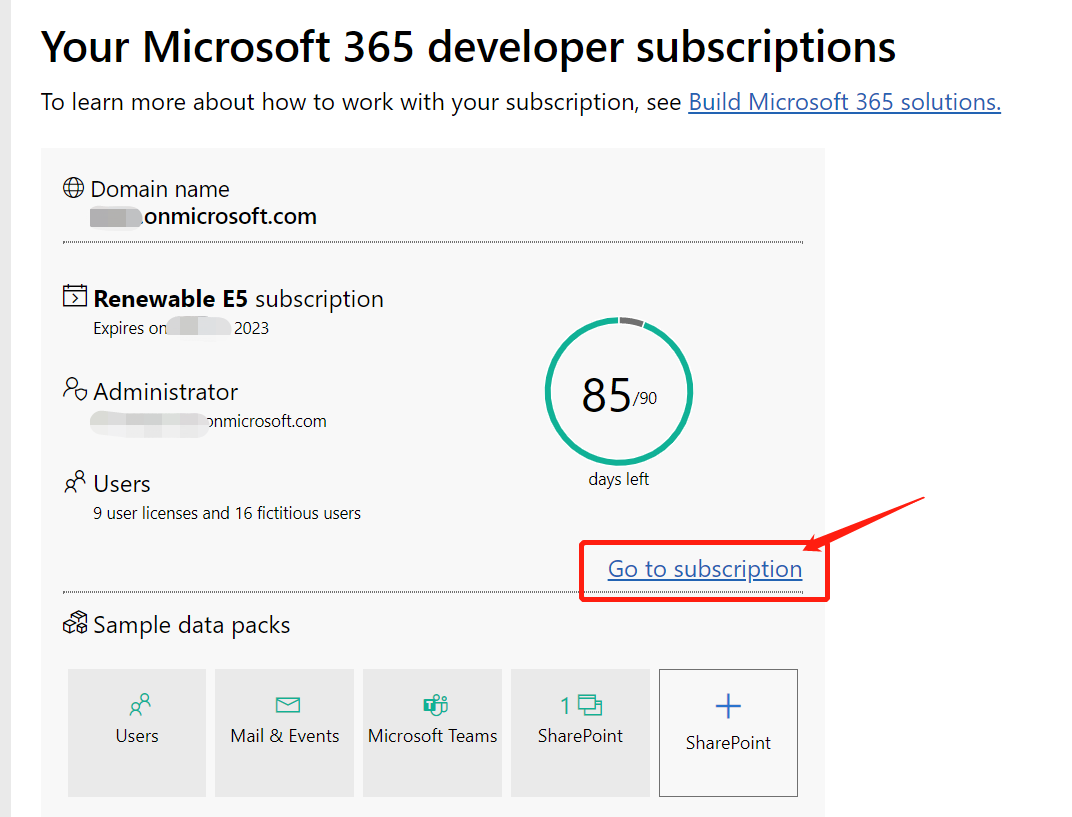Open the Mail & Events sample pack tile
1072x817 pixels.
point(284,733)
